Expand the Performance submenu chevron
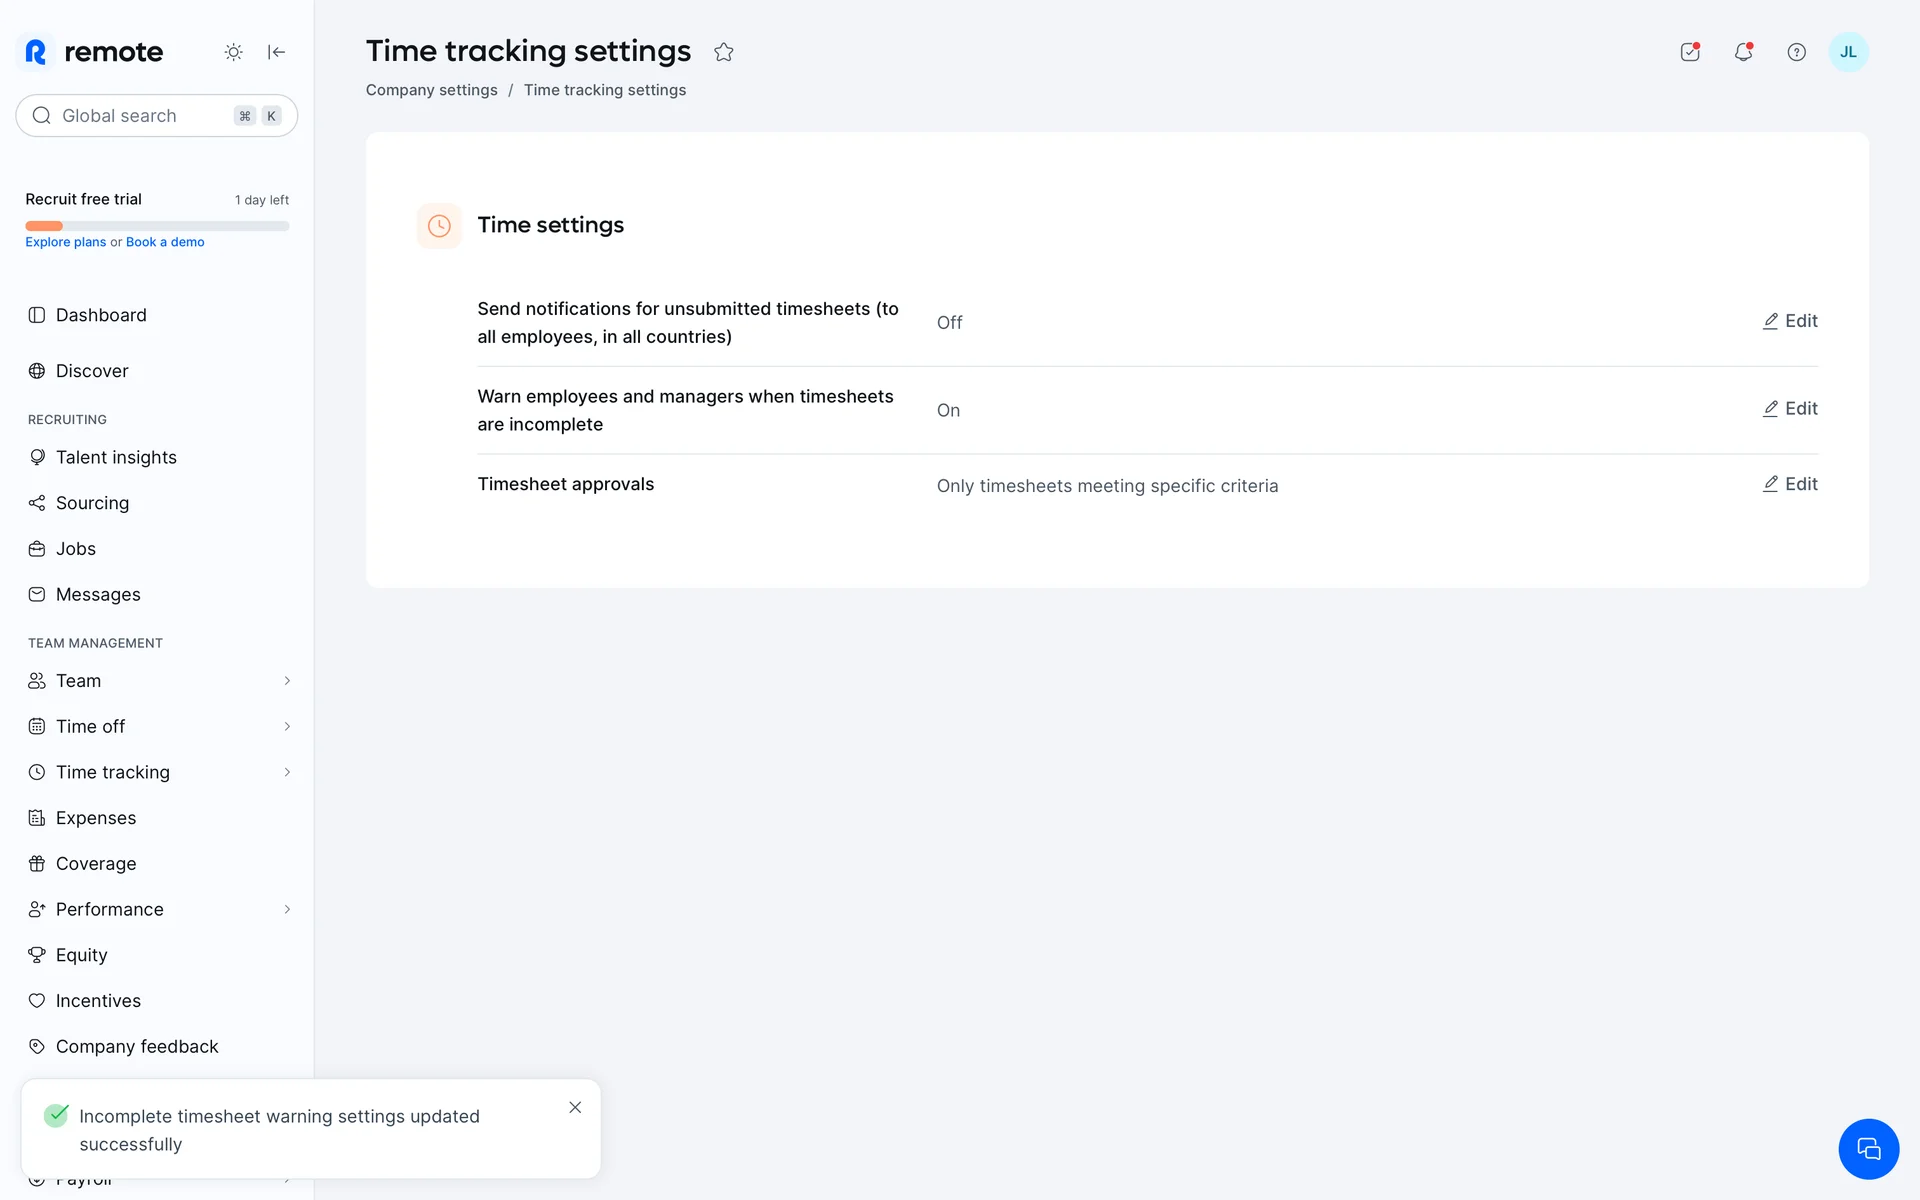 [287, 909]
